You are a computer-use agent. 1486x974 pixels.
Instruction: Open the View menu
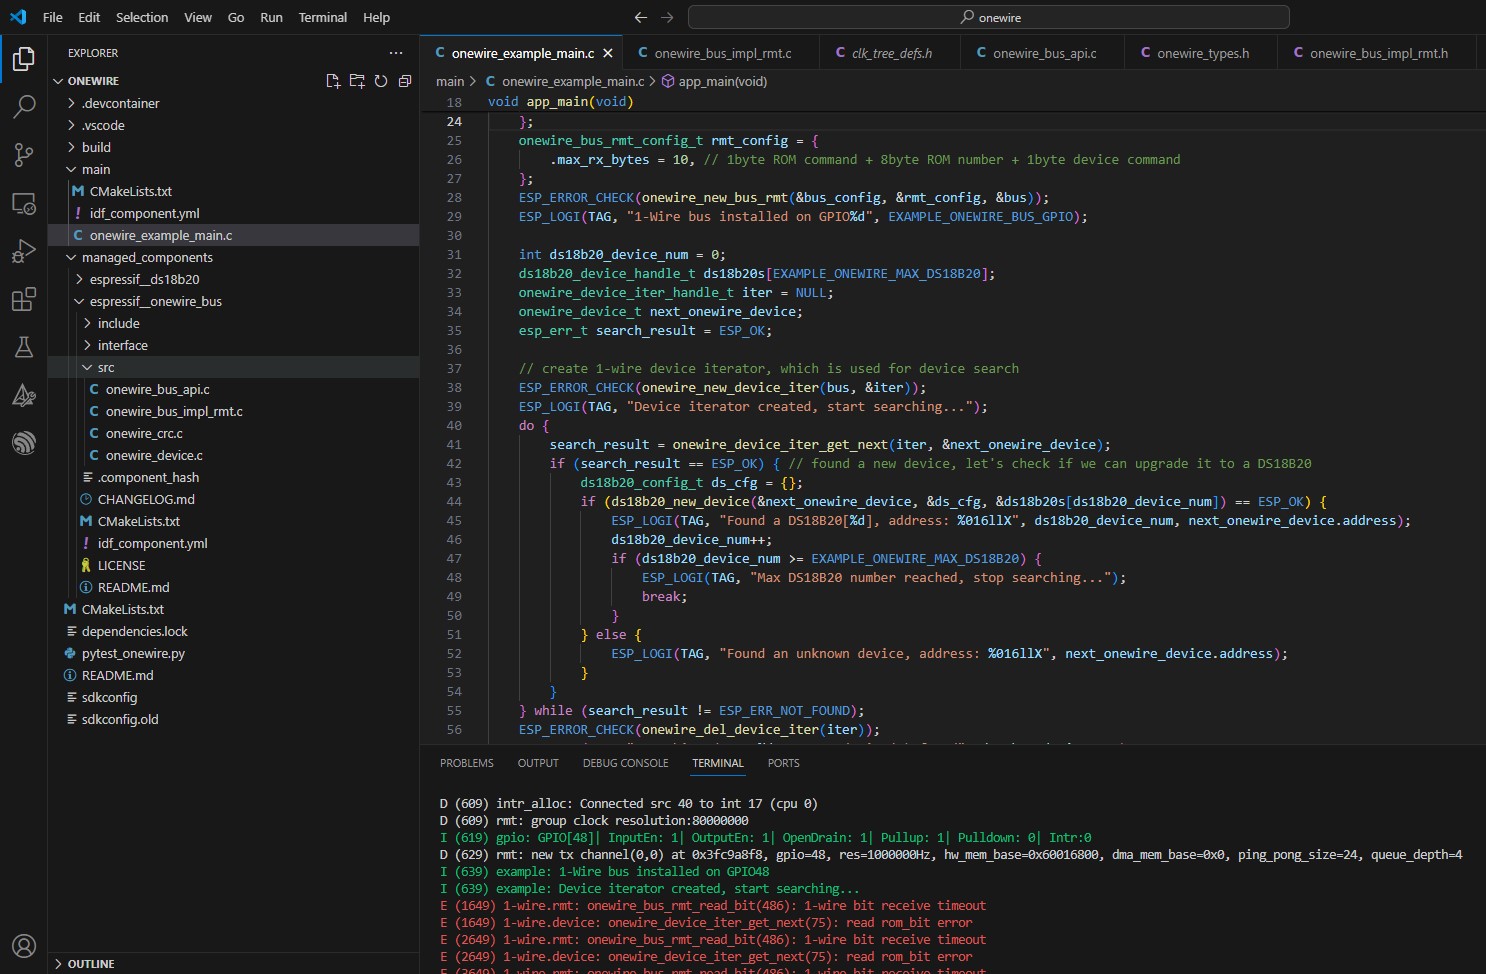[x=198, y=17]
